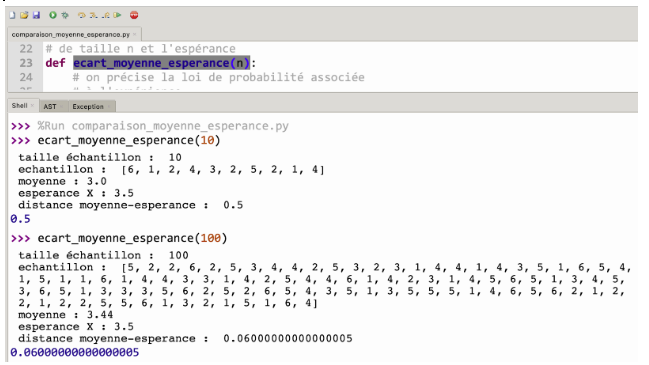The width and height of the screenshot is (649, 365).
Task: Save the script with the floppy icon
Action: pyautogui.click(x=36, y=15)
